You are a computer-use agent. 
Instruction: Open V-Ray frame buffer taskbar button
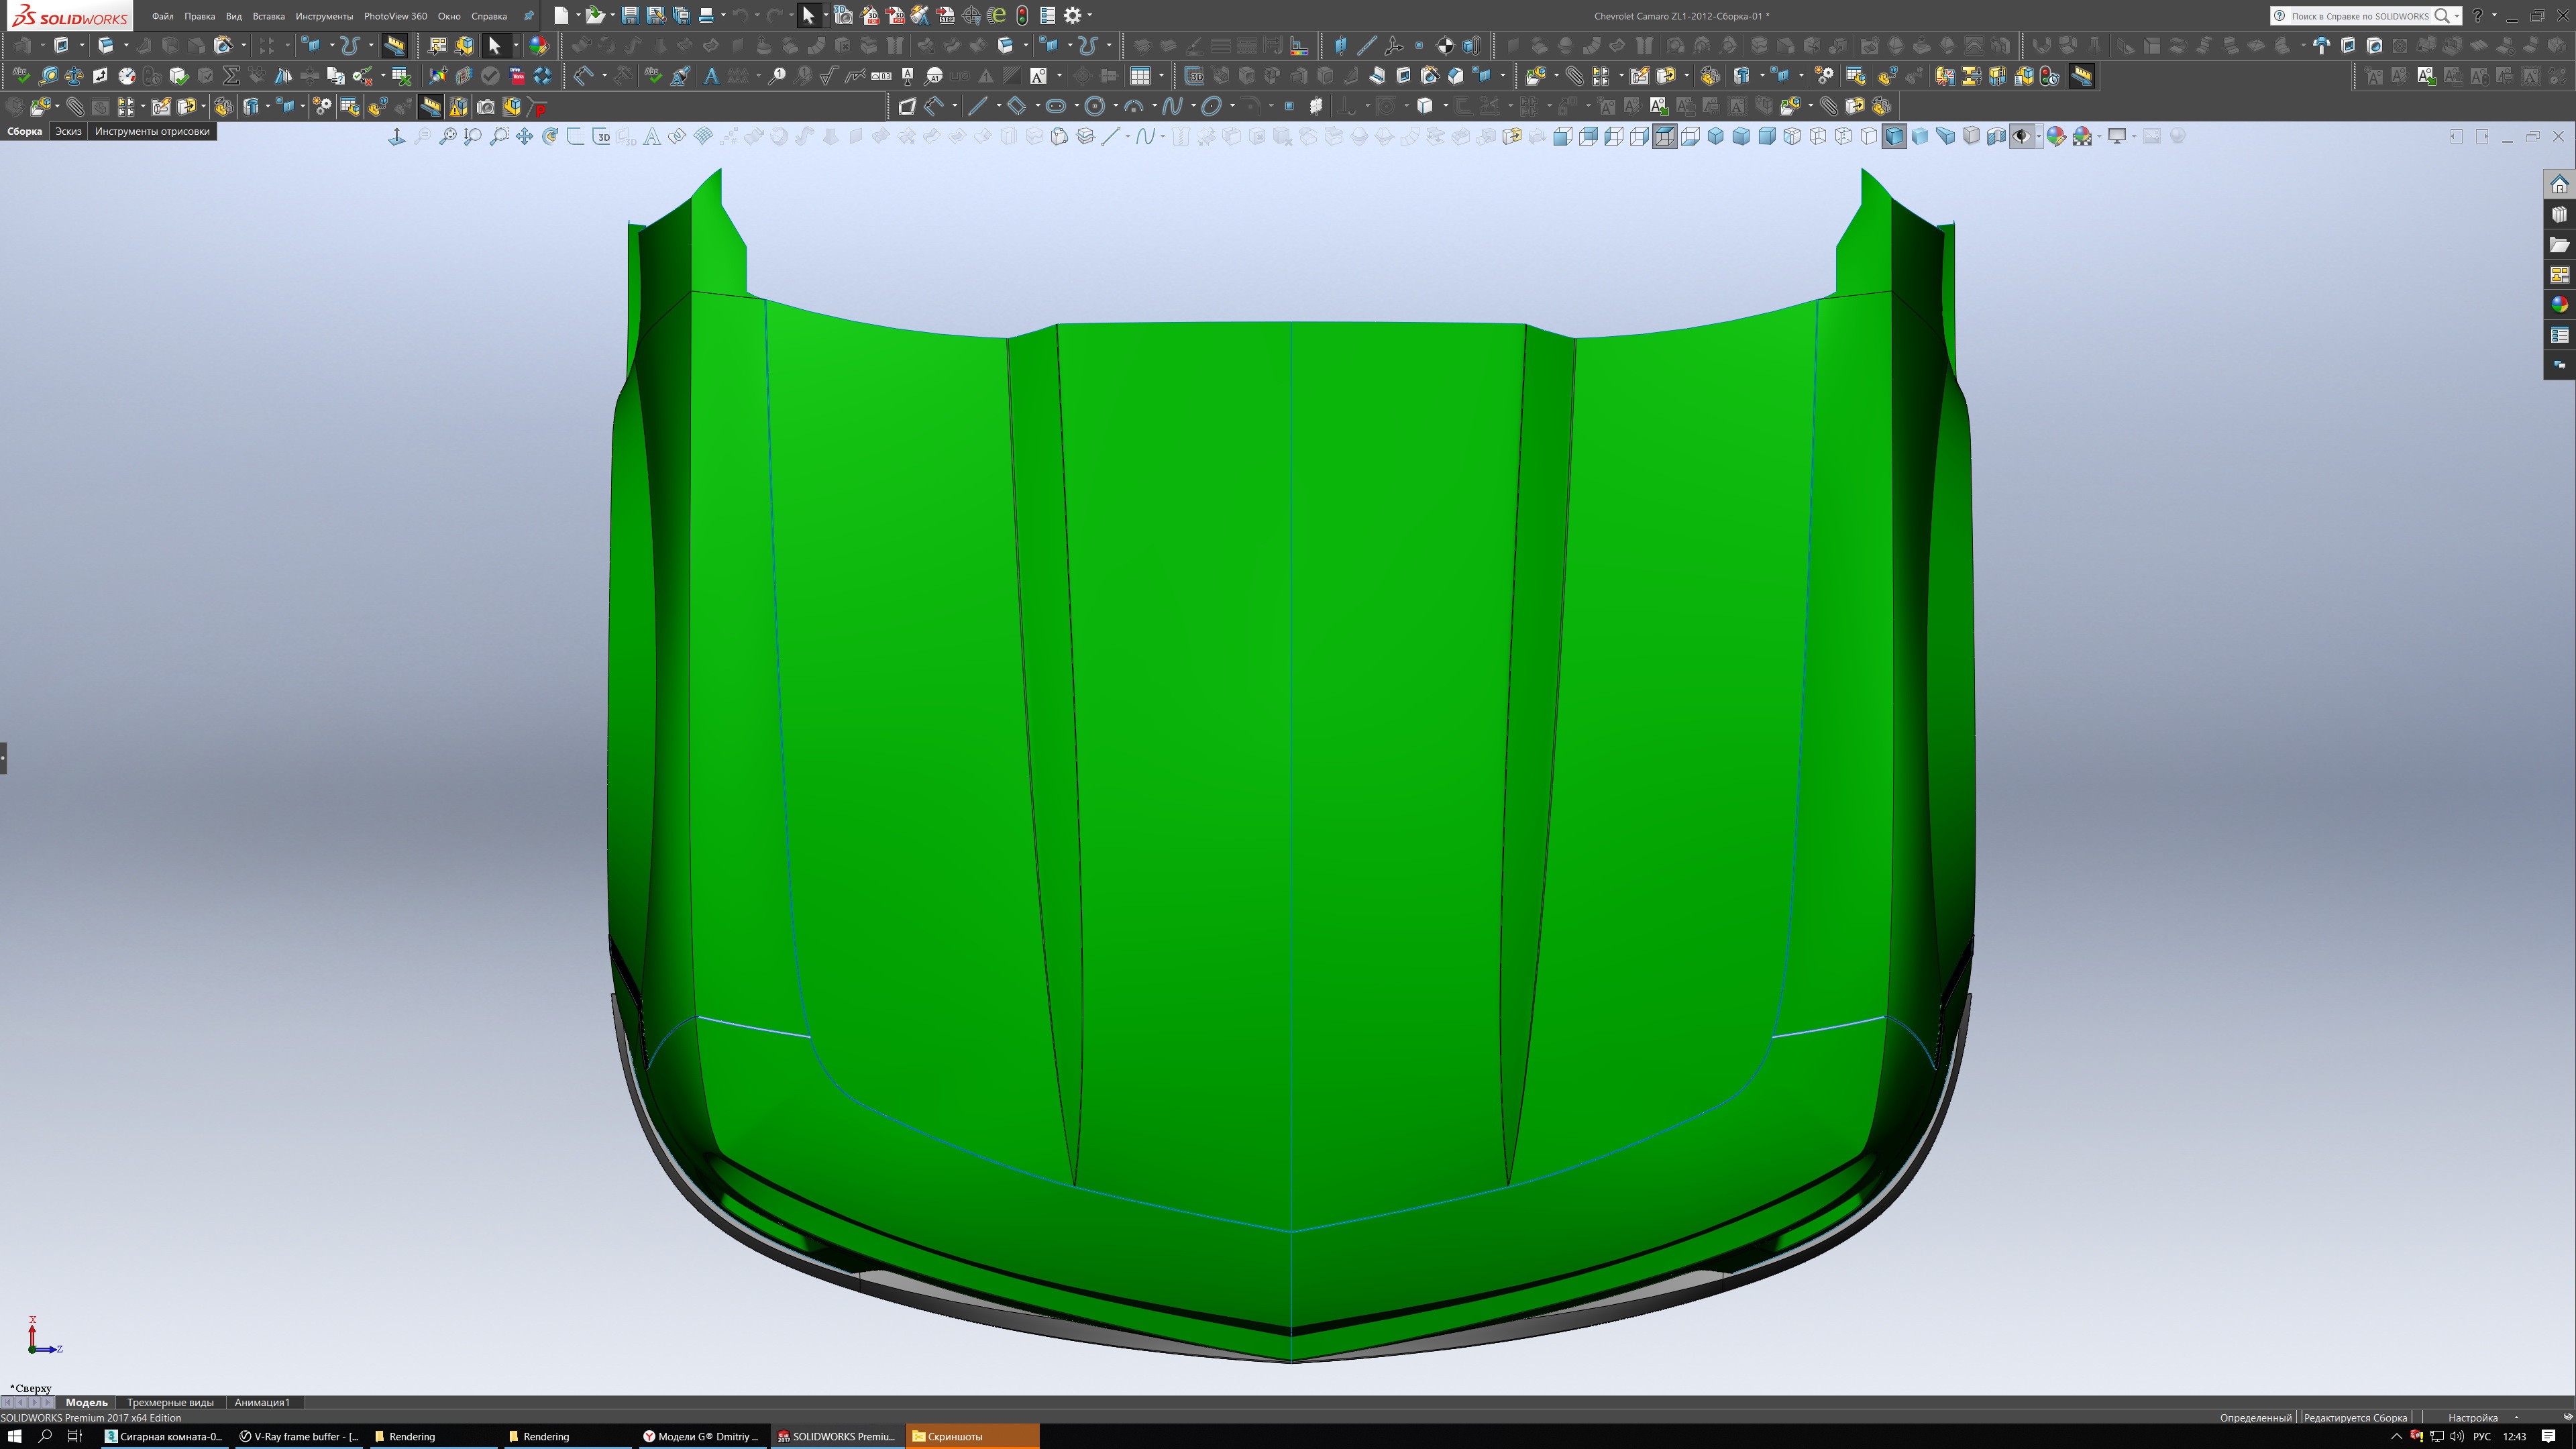click(299, 1436)
